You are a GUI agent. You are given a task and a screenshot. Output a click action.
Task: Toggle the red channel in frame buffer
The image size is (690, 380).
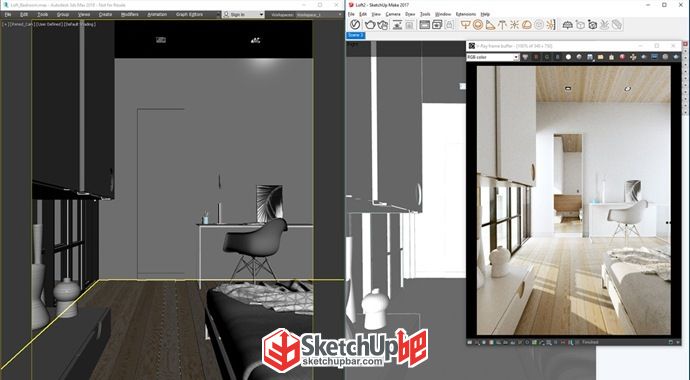(x=536, y=57)
